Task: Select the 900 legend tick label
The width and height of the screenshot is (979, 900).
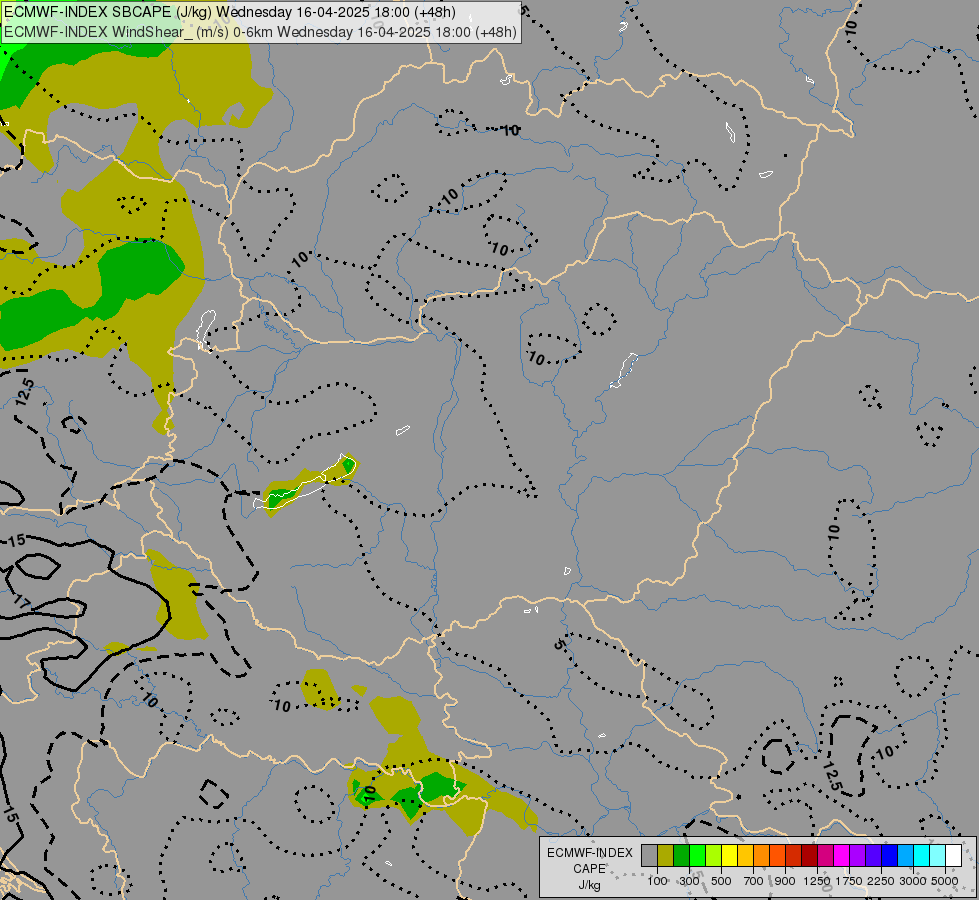Action: (x=785, y=881)
